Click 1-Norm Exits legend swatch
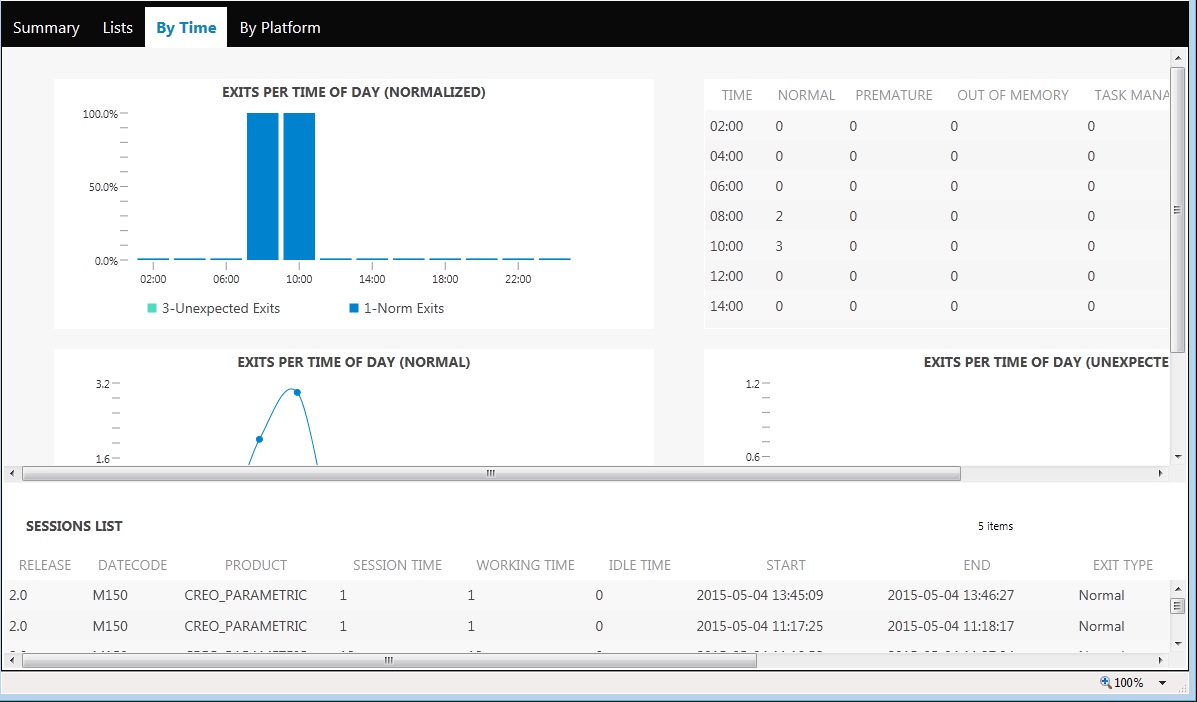The width and height of the screenshot is (1197, 702). (353, 308)
